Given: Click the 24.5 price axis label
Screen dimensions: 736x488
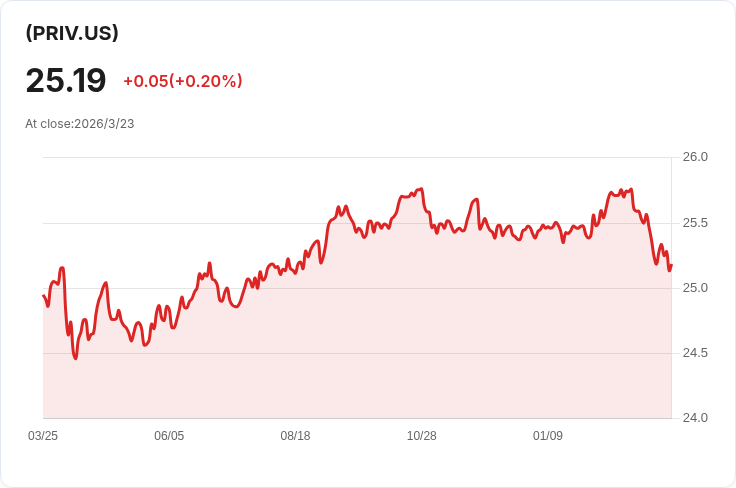Looking at the screenshot, I should (695, 353).
